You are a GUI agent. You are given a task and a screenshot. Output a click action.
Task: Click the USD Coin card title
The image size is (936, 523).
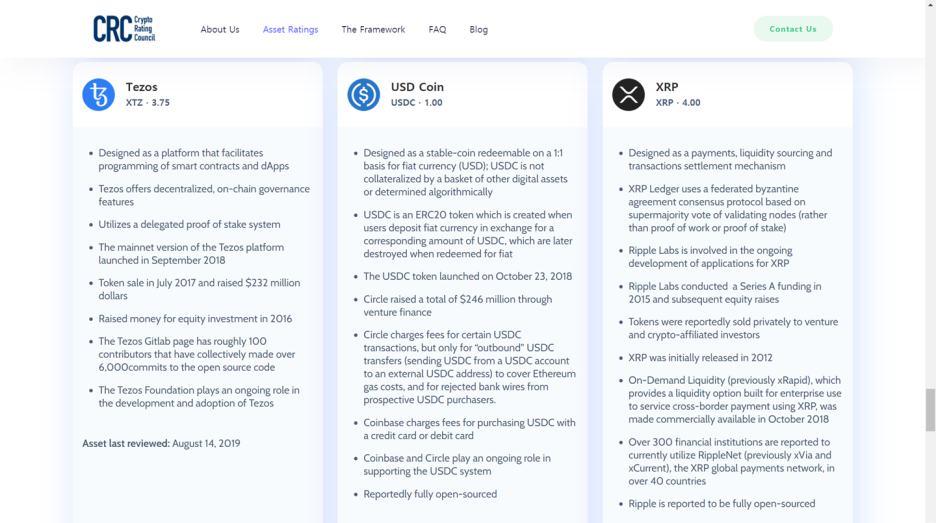(417, 87)
